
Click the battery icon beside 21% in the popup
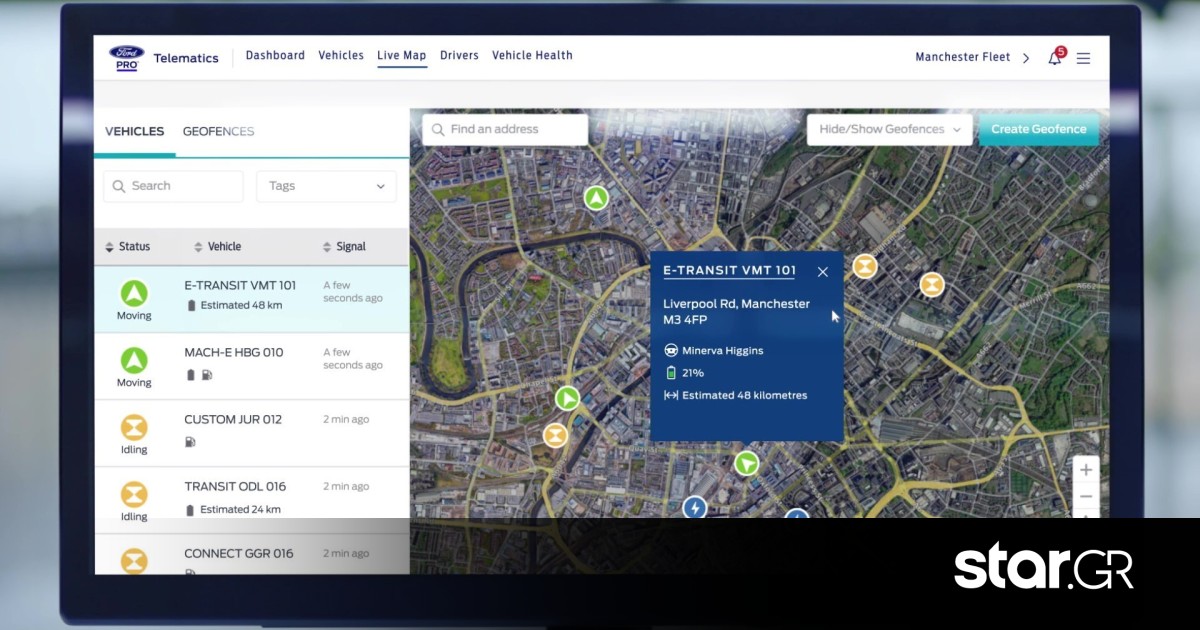670,373
